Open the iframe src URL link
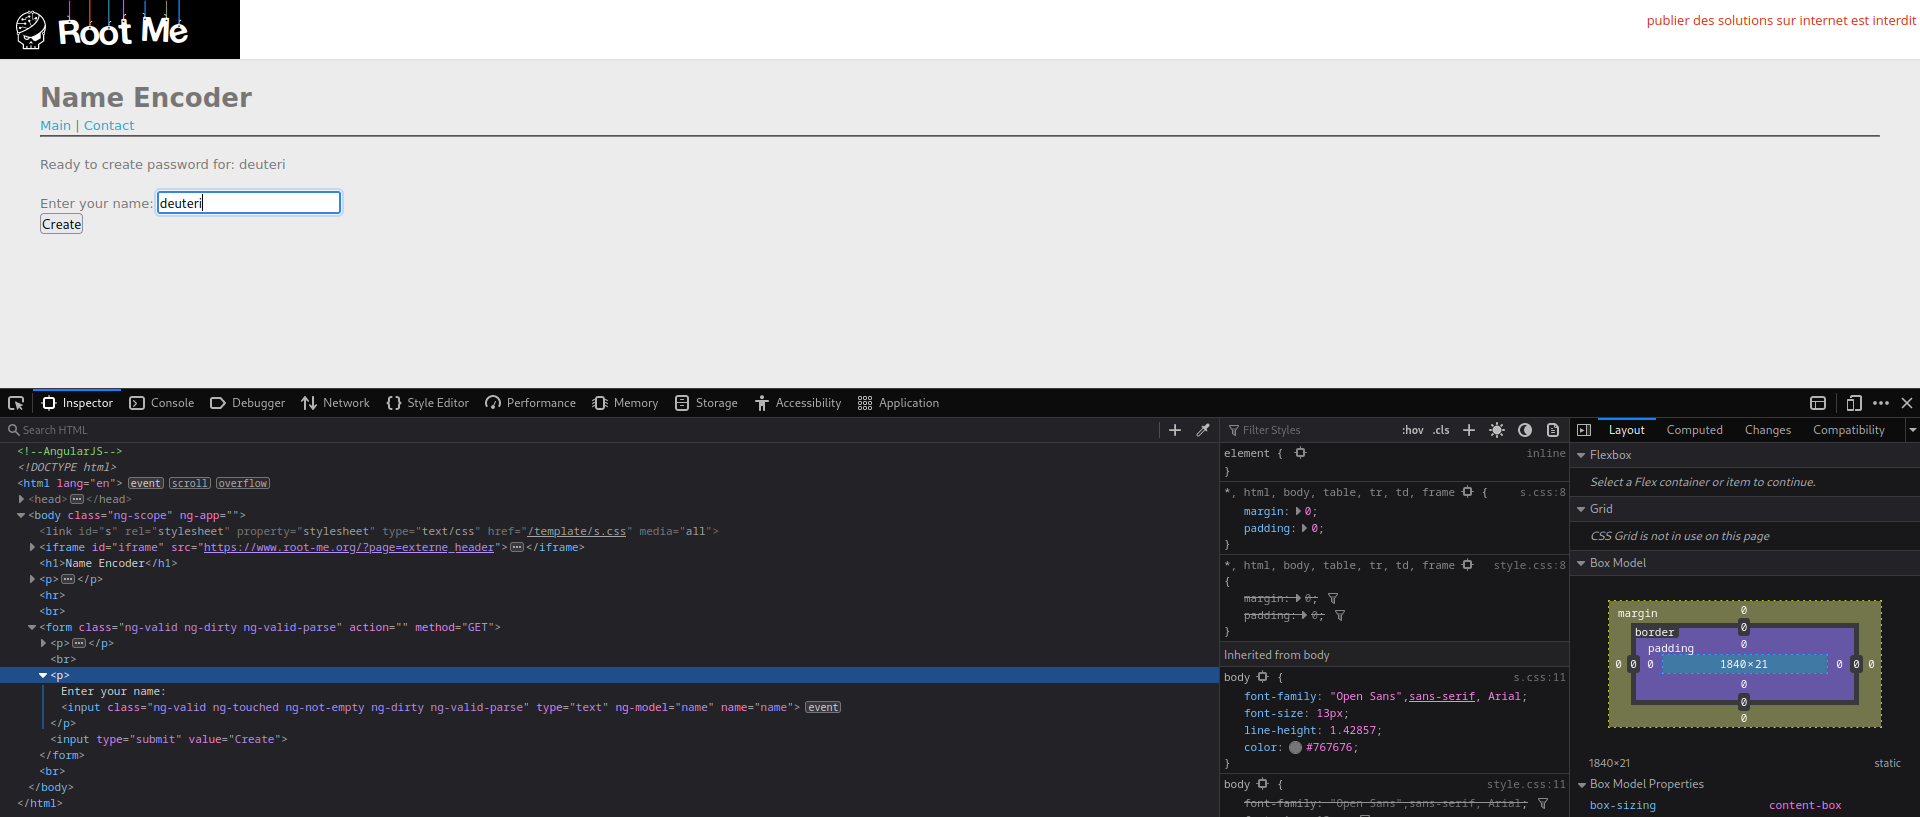This screenshot has height=817, width=1920. pos(349,547)
